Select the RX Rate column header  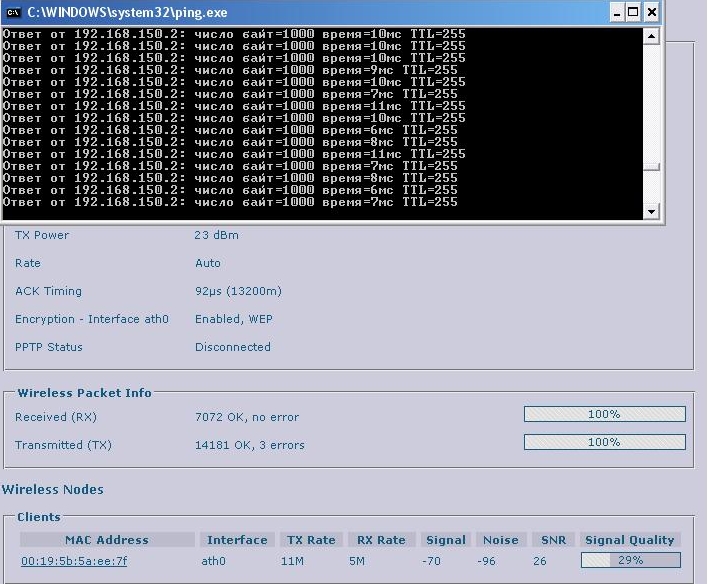(x=381, y=540)
